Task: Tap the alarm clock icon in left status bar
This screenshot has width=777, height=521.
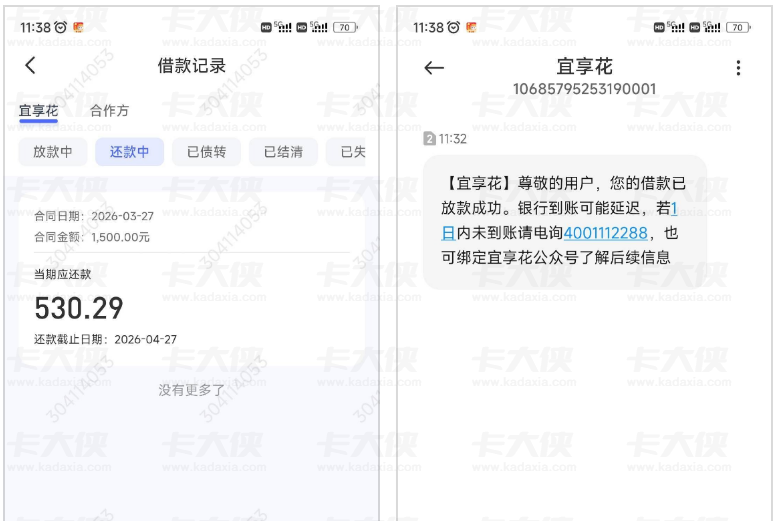Action: 60,27
